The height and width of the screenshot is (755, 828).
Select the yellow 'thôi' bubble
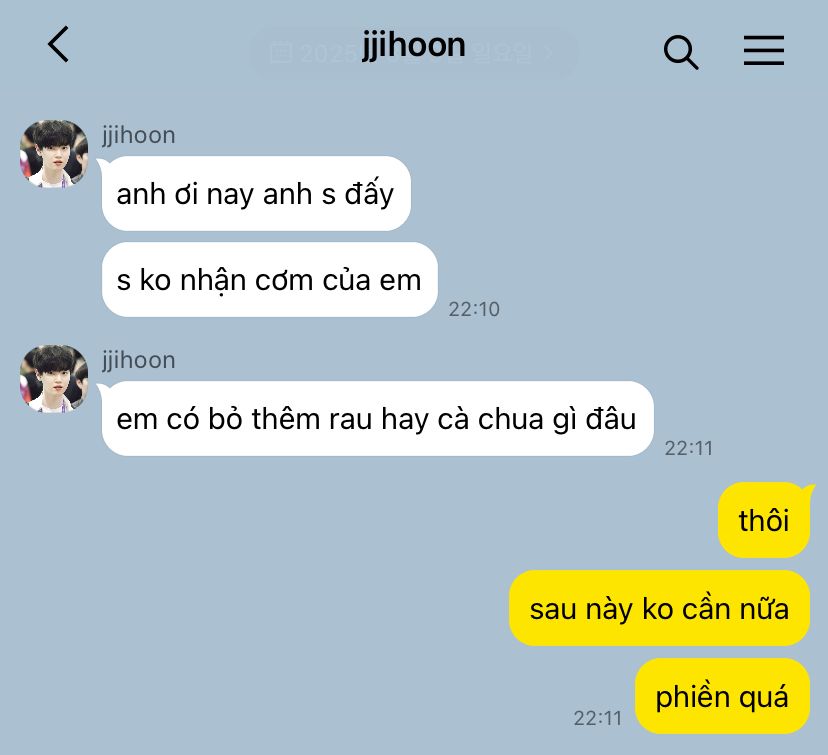[x=764, y=520]
